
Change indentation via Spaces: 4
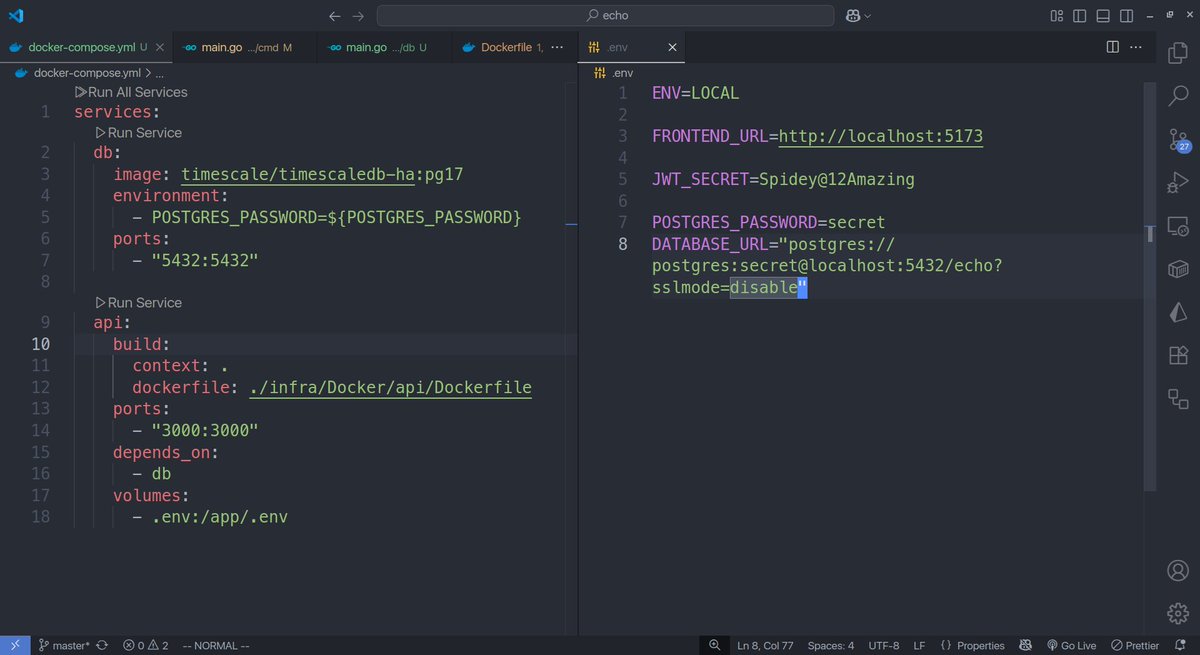(x=830, y=645)
